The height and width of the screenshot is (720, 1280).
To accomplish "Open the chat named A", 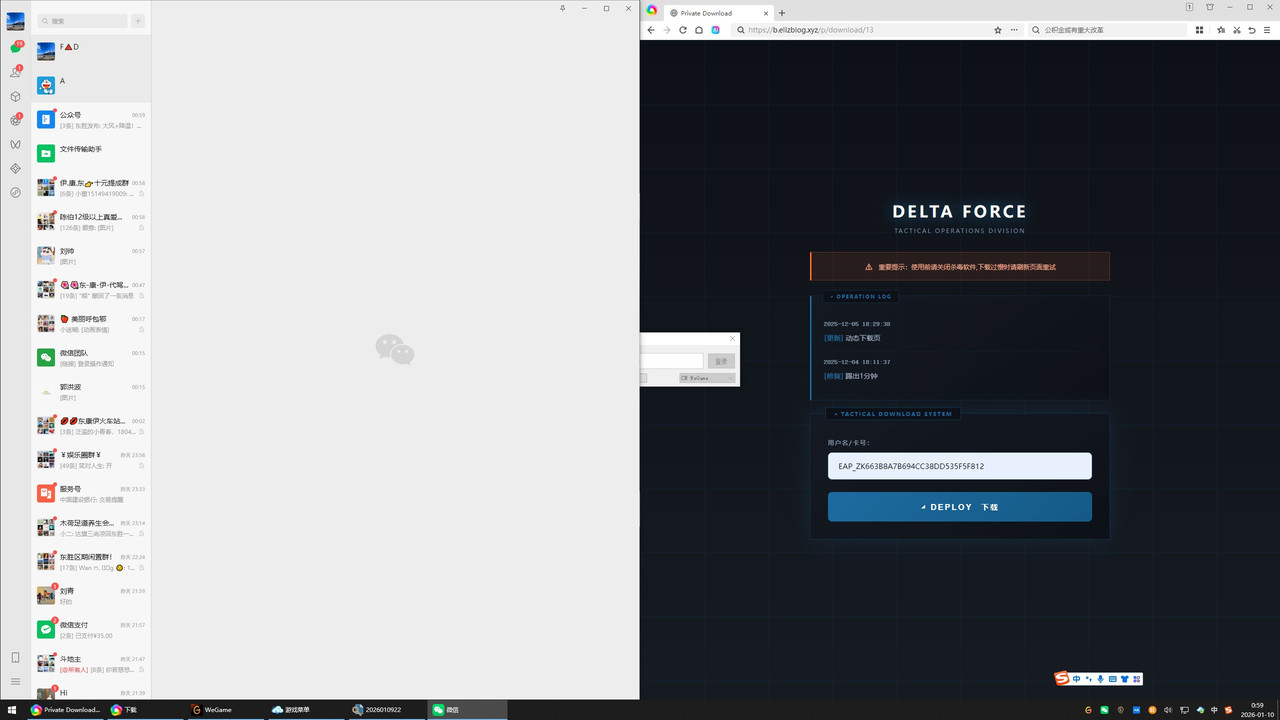I will pos(91,85).
